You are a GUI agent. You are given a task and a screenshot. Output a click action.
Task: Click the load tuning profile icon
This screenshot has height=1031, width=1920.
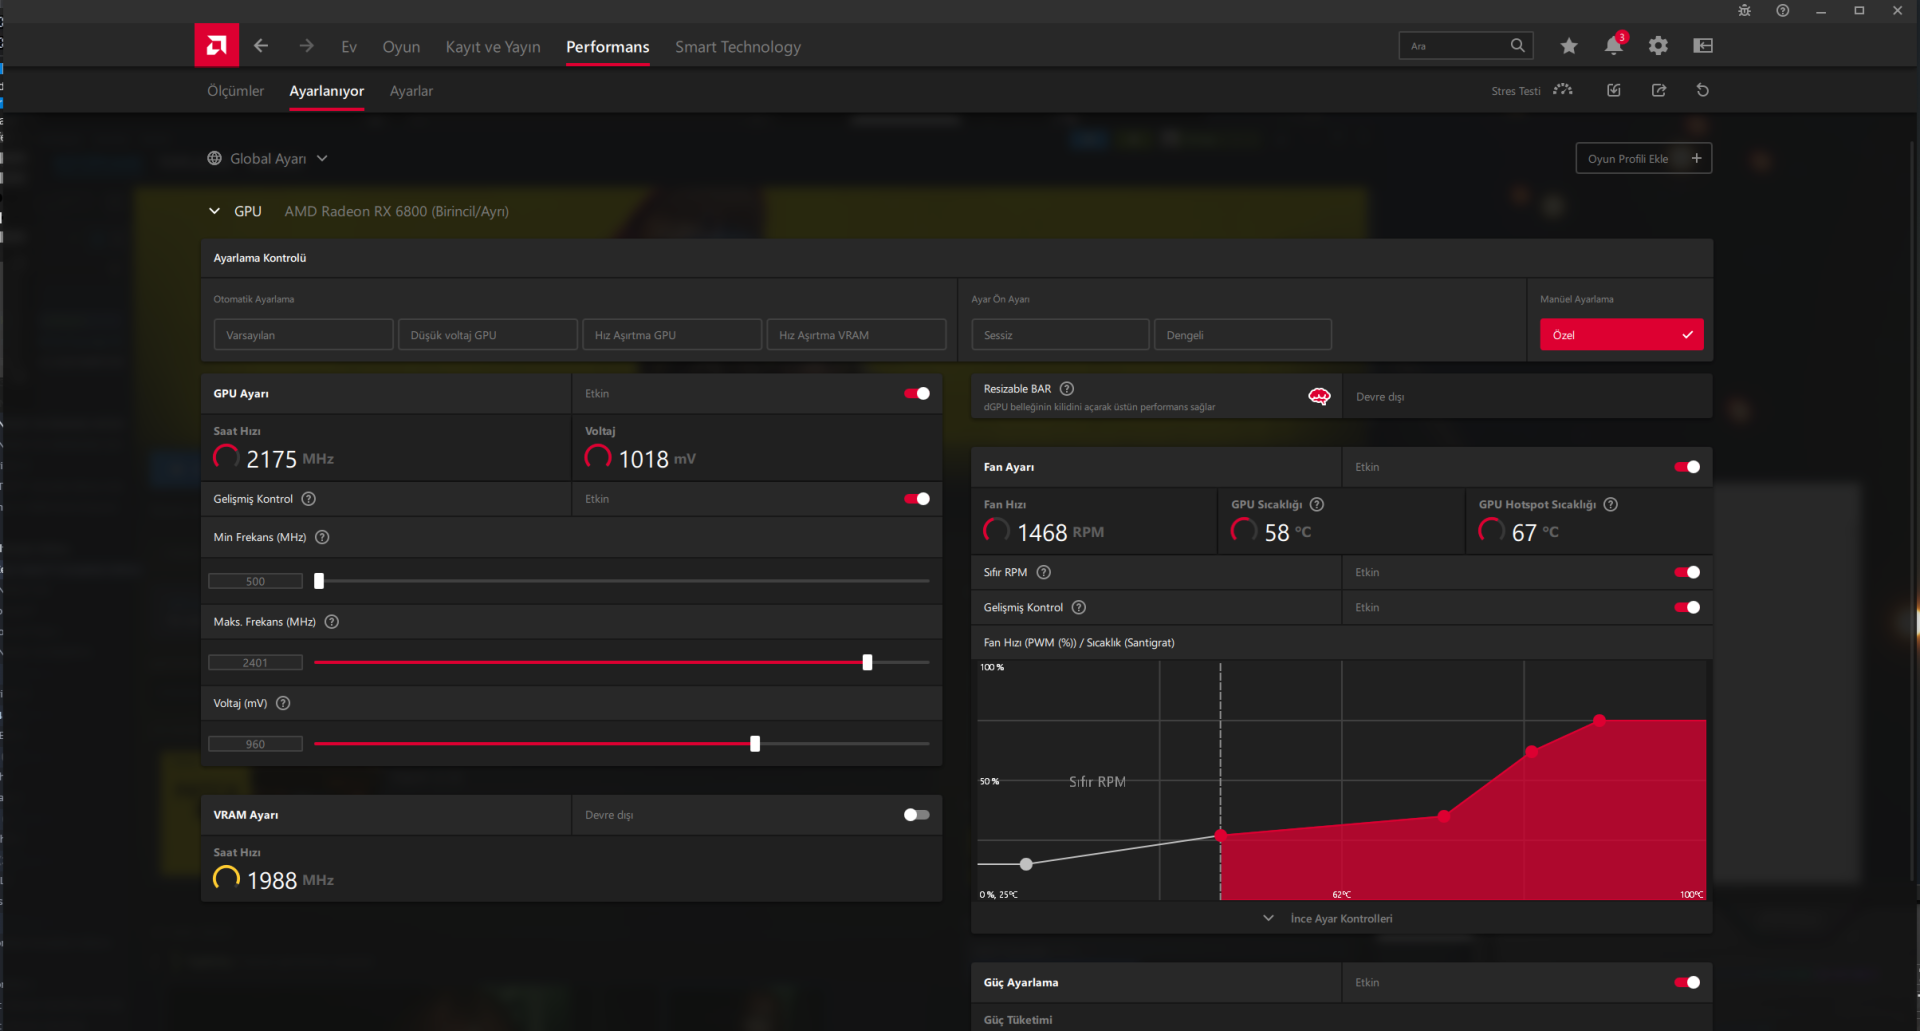point(1614,90)
